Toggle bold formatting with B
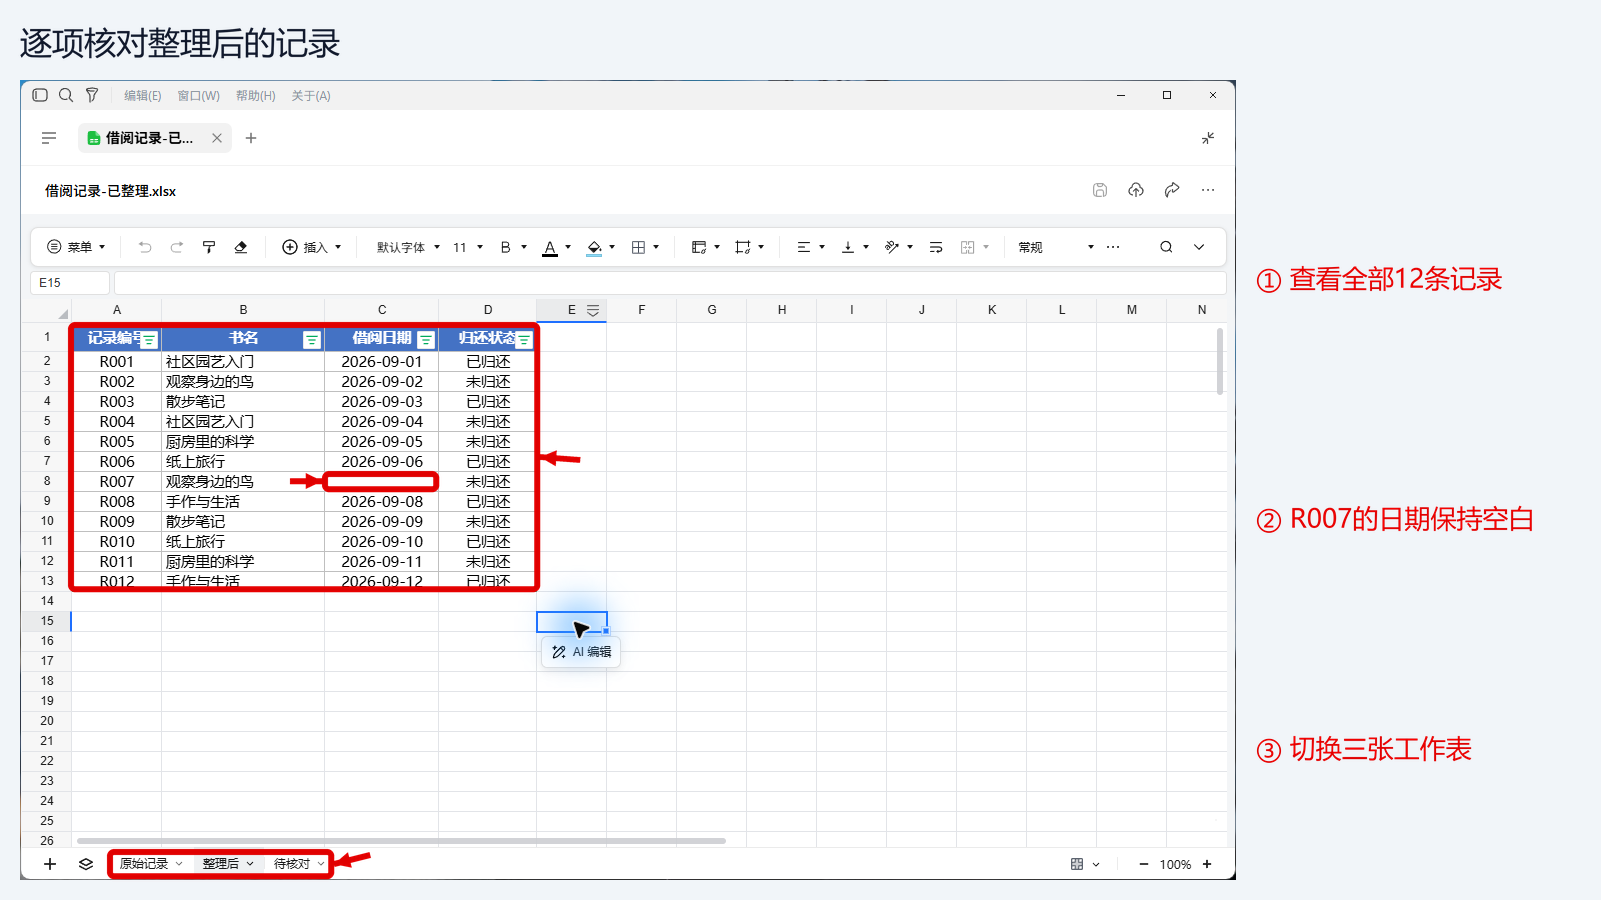1601x900 pixels. (506, 247)
